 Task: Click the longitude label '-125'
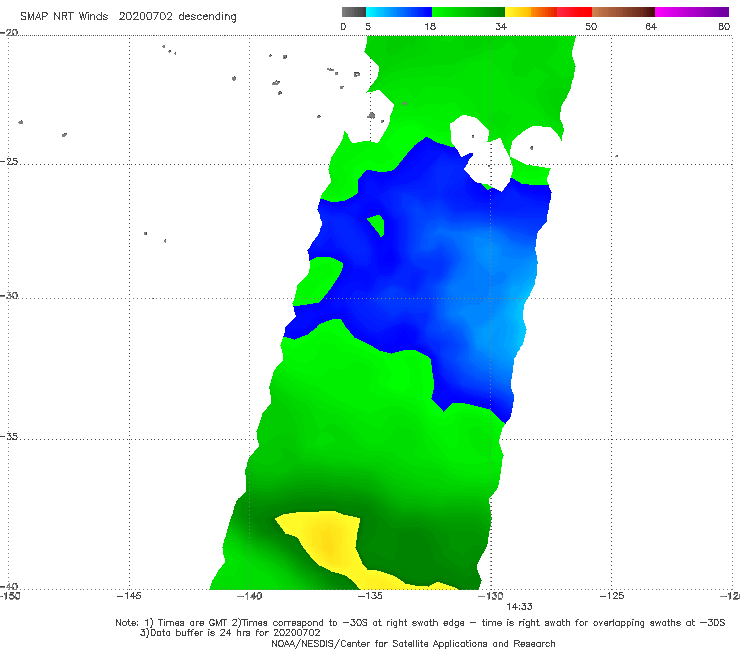click(x=612, y=596)
